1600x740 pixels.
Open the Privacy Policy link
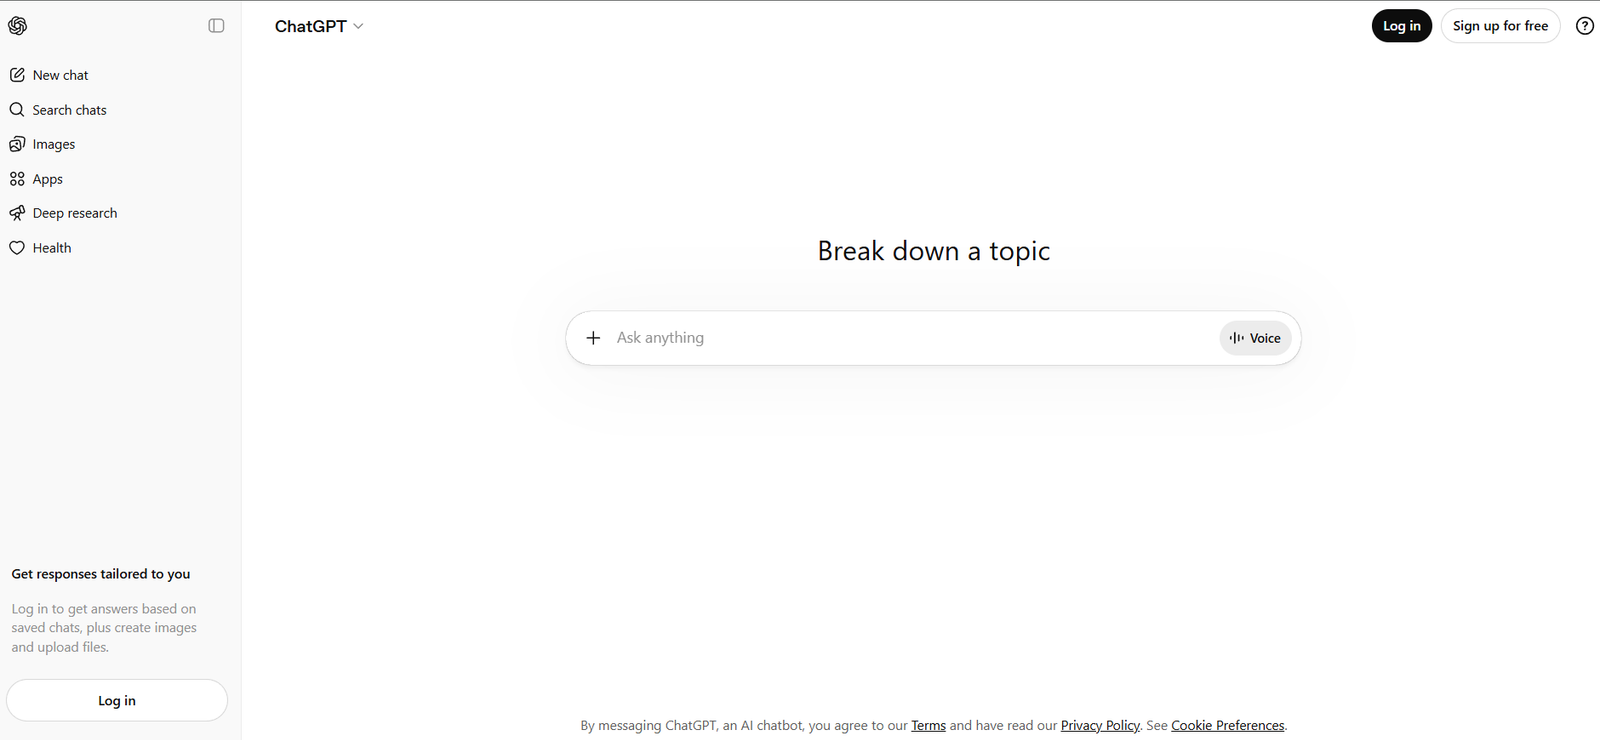(x=1100, y=726)
